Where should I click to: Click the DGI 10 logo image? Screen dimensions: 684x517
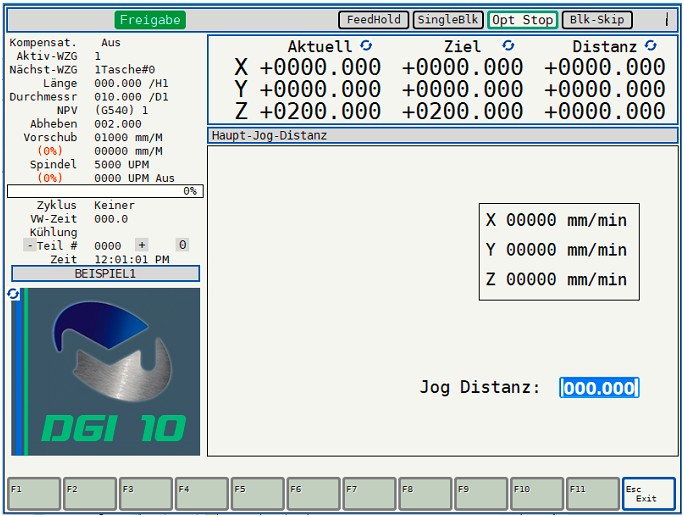click(106, 372)
